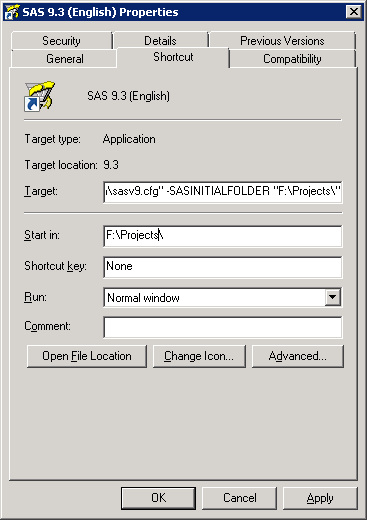Switch to Previous Versions tab
Image resolution: width=367 pixels, height=520 pixels.
coord(282,41)
